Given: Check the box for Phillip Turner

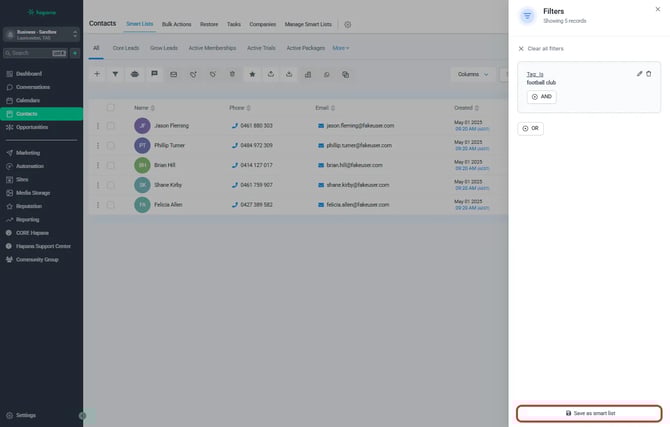Looking at the screenshot, I should [111, 145].
